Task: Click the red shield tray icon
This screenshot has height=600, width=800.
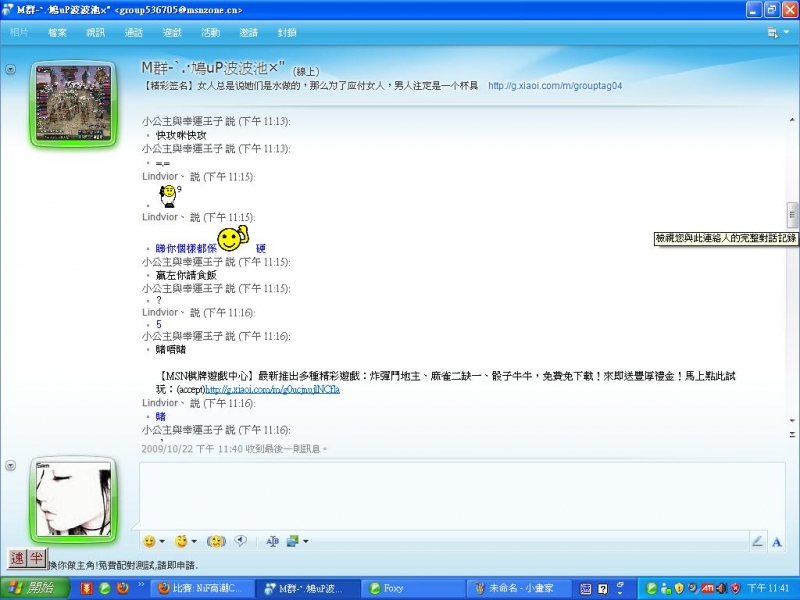Action: point(735,588)
